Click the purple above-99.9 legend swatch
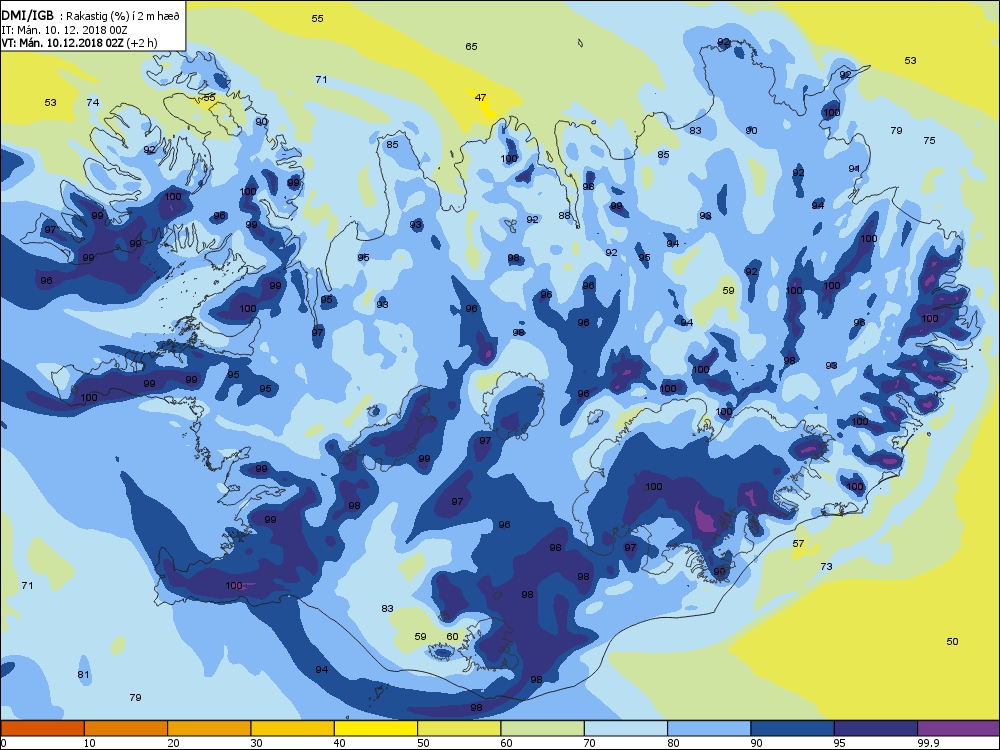 [x=959, y=728]
